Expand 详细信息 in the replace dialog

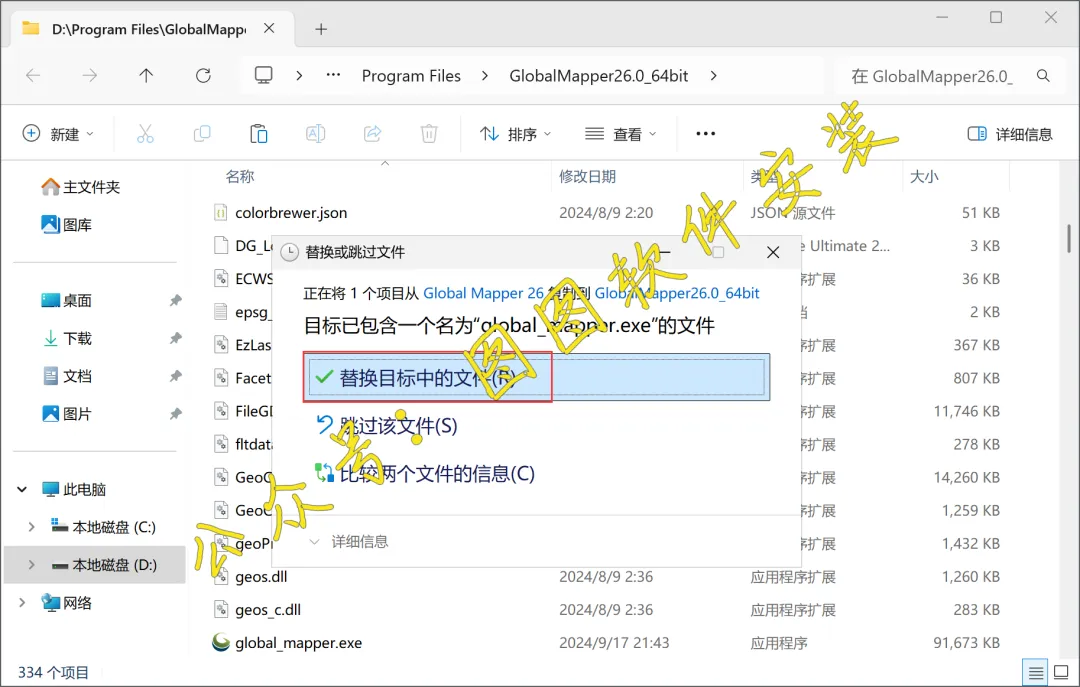click(x=350, y=542)
